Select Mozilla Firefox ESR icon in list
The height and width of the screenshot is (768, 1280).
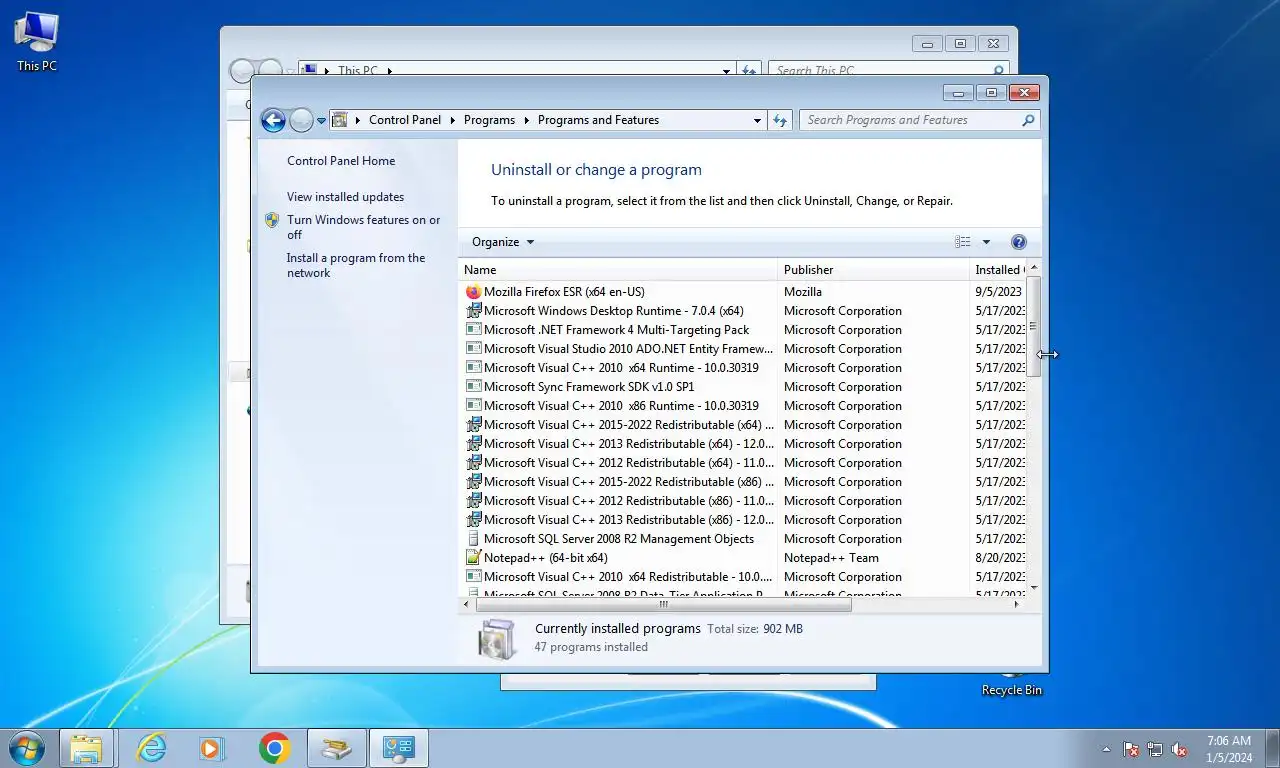474,292
